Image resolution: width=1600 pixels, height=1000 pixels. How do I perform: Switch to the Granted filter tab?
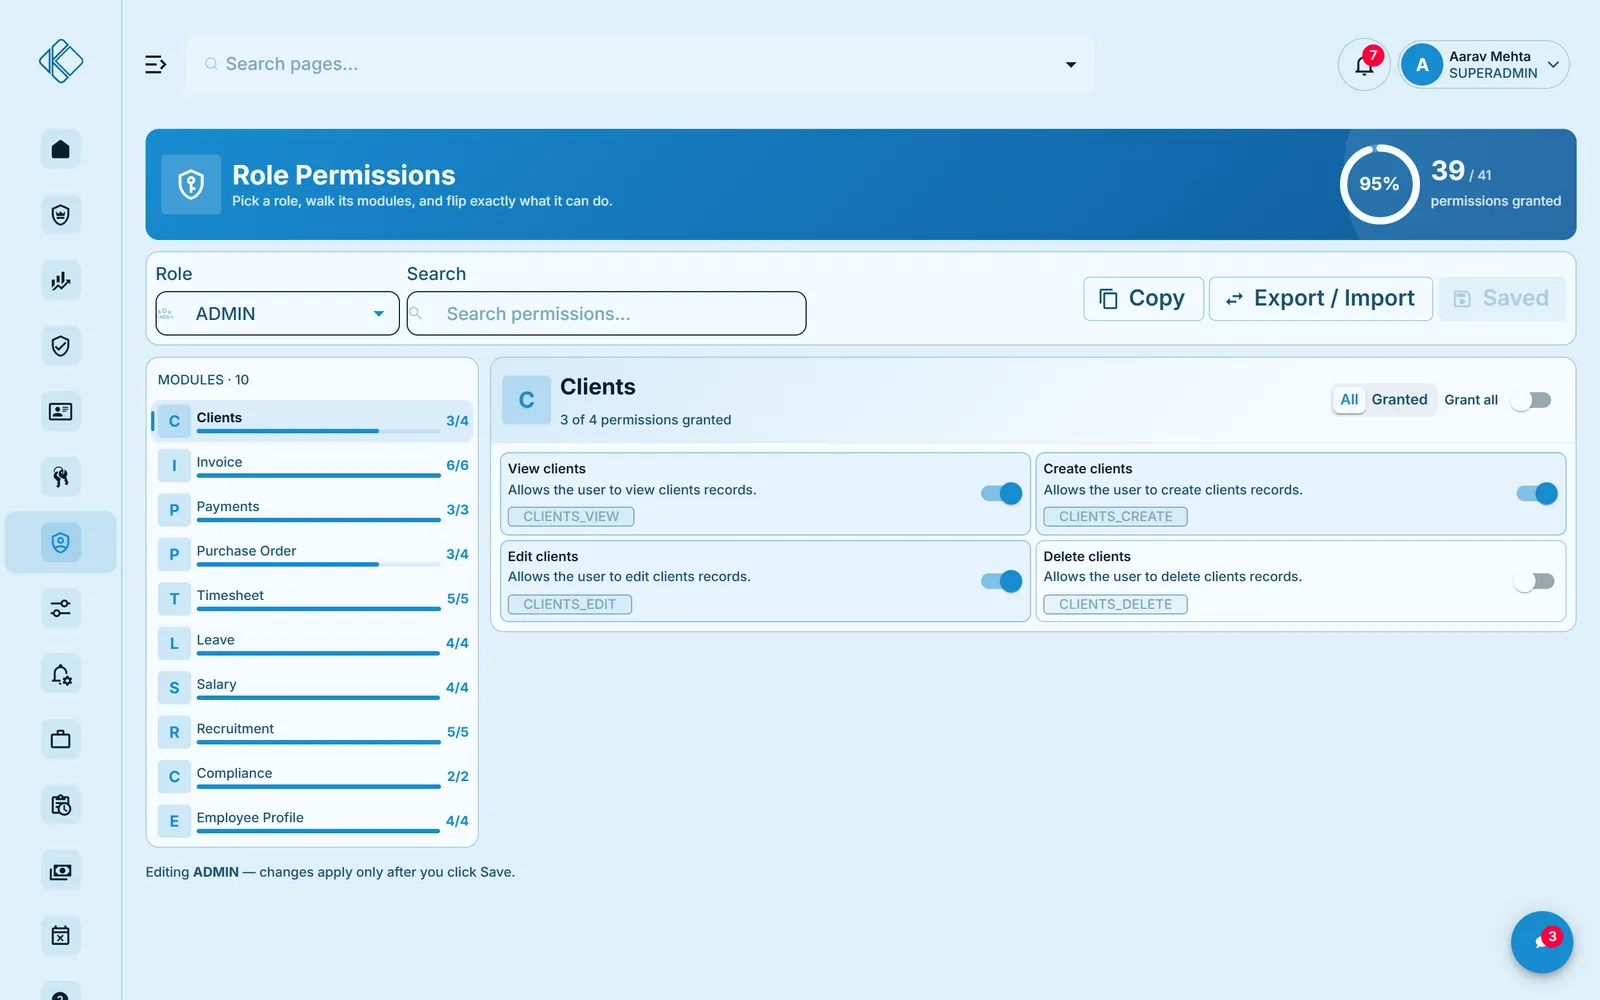point(1399,400)
